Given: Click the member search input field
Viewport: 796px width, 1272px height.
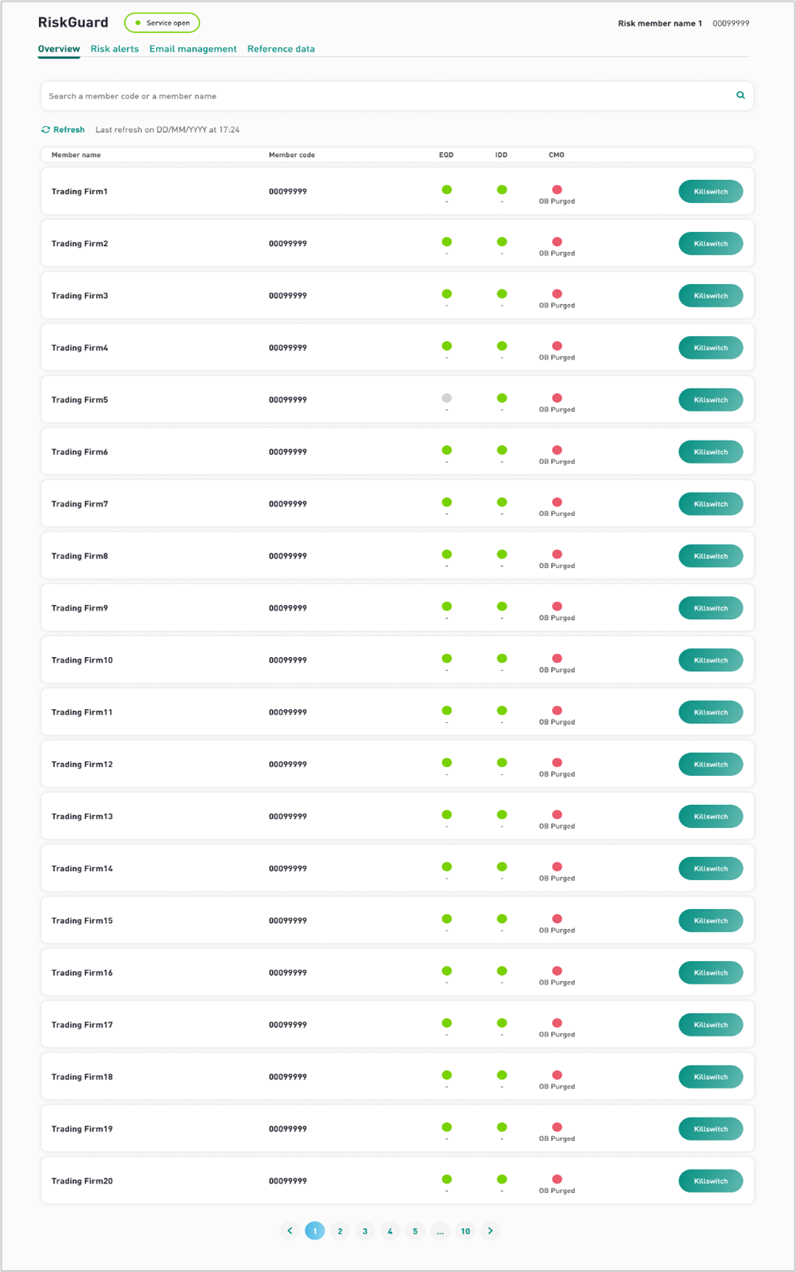Looking at the screenshot, I should pyautogui.click(x=397, y=96).
